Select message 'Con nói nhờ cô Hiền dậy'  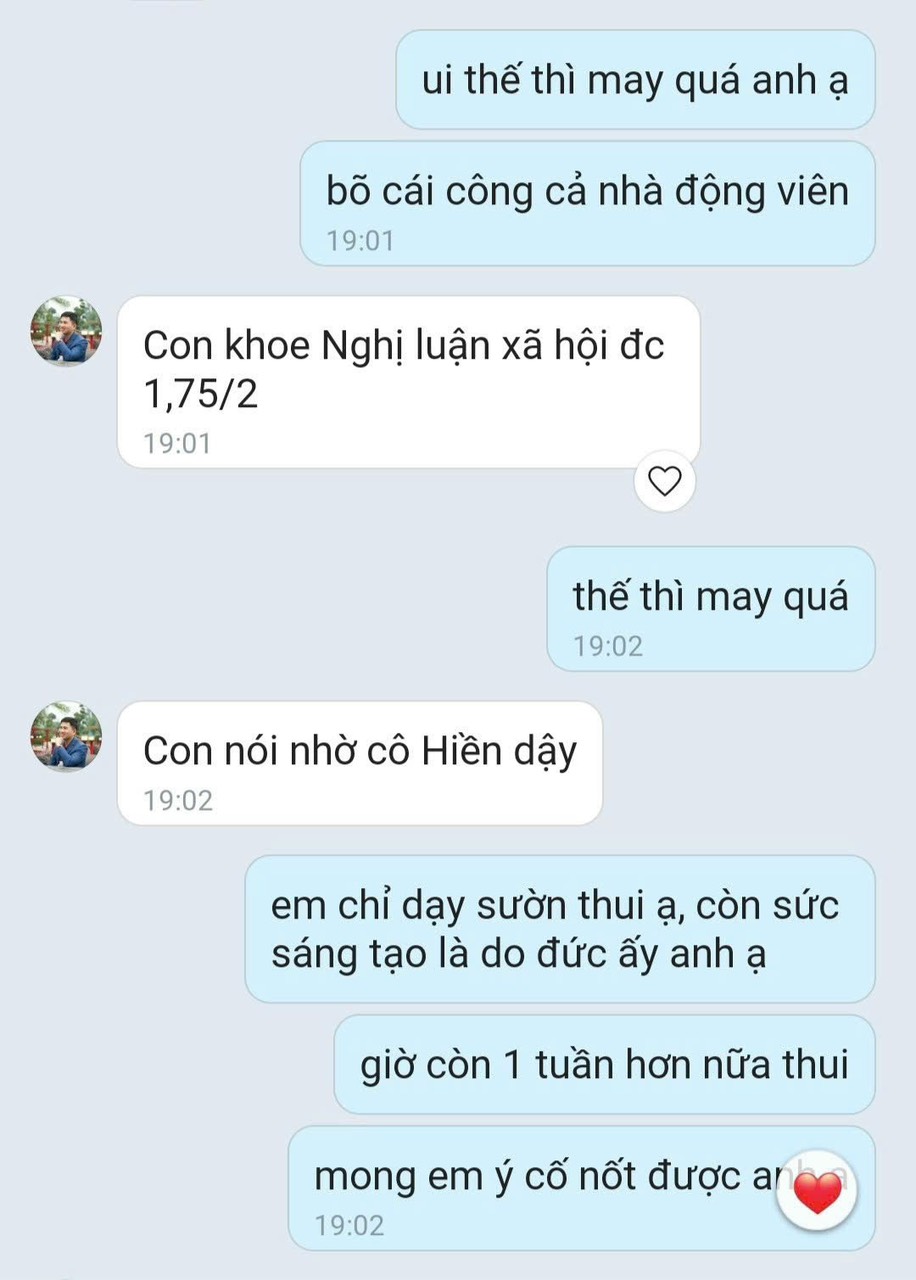(x=360, y=763)
